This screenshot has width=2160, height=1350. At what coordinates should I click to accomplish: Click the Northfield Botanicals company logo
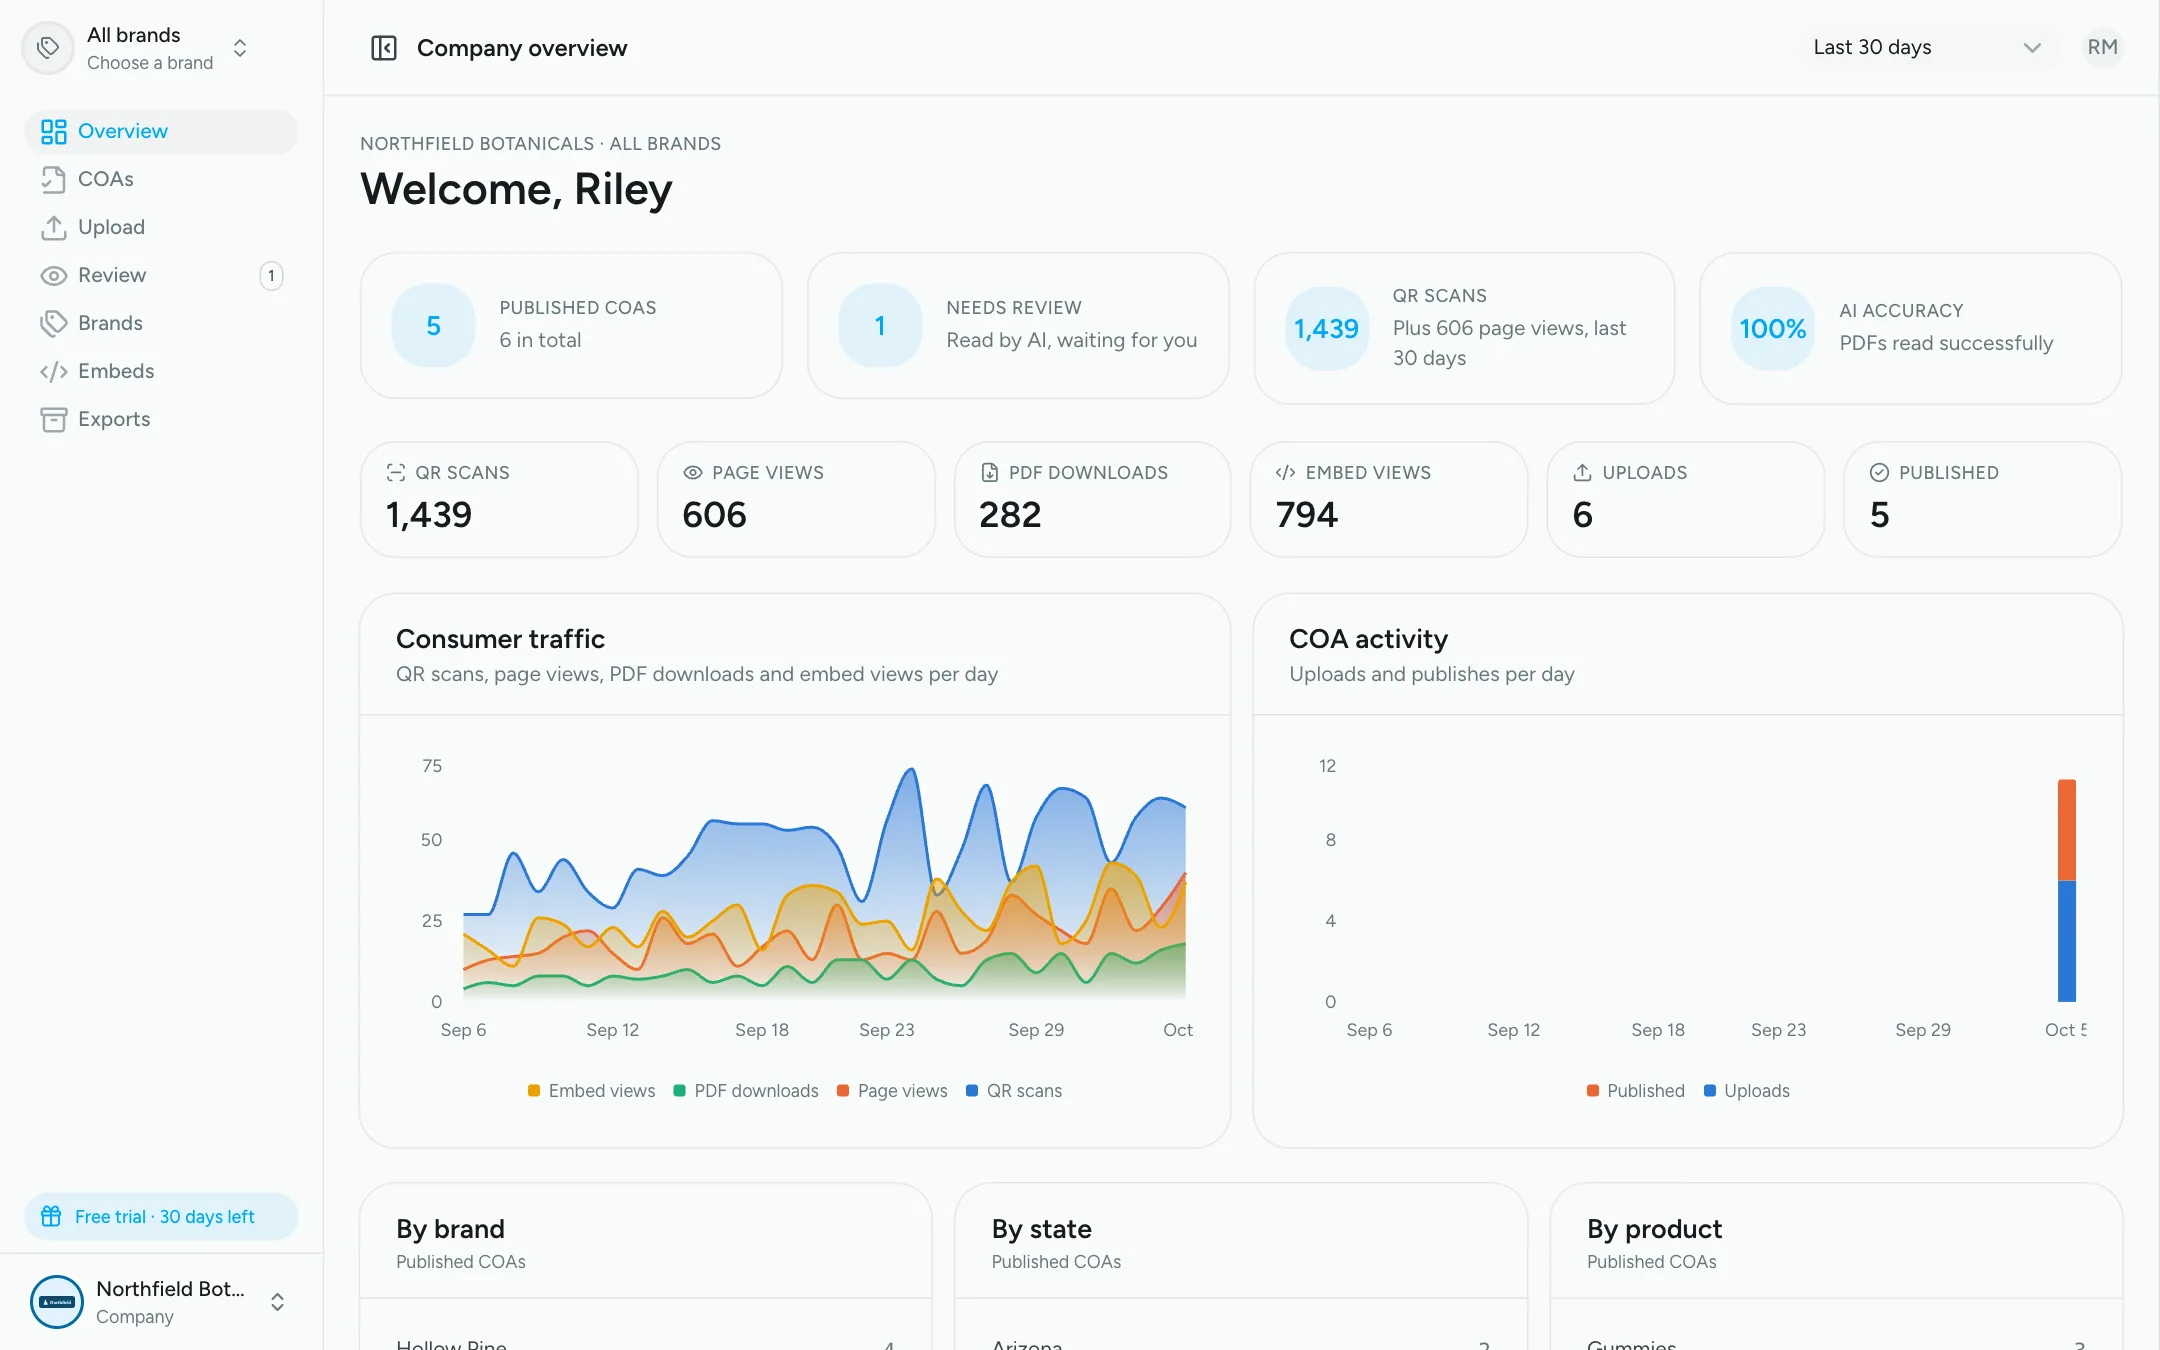pyautogui.click(x=57, y=1301)
